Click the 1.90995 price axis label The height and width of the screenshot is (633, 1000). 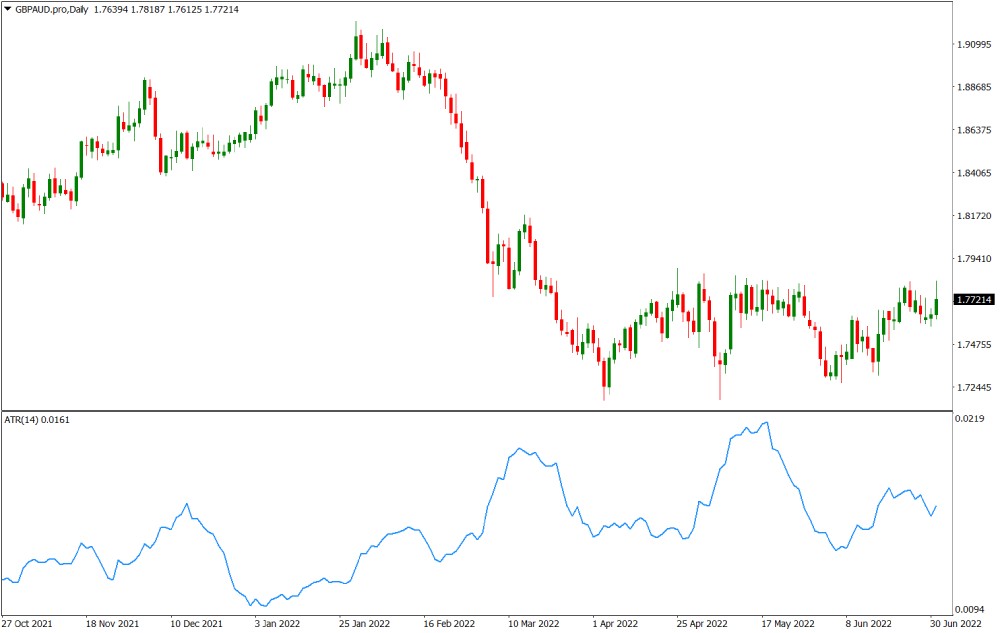click(x=973, y=44)
